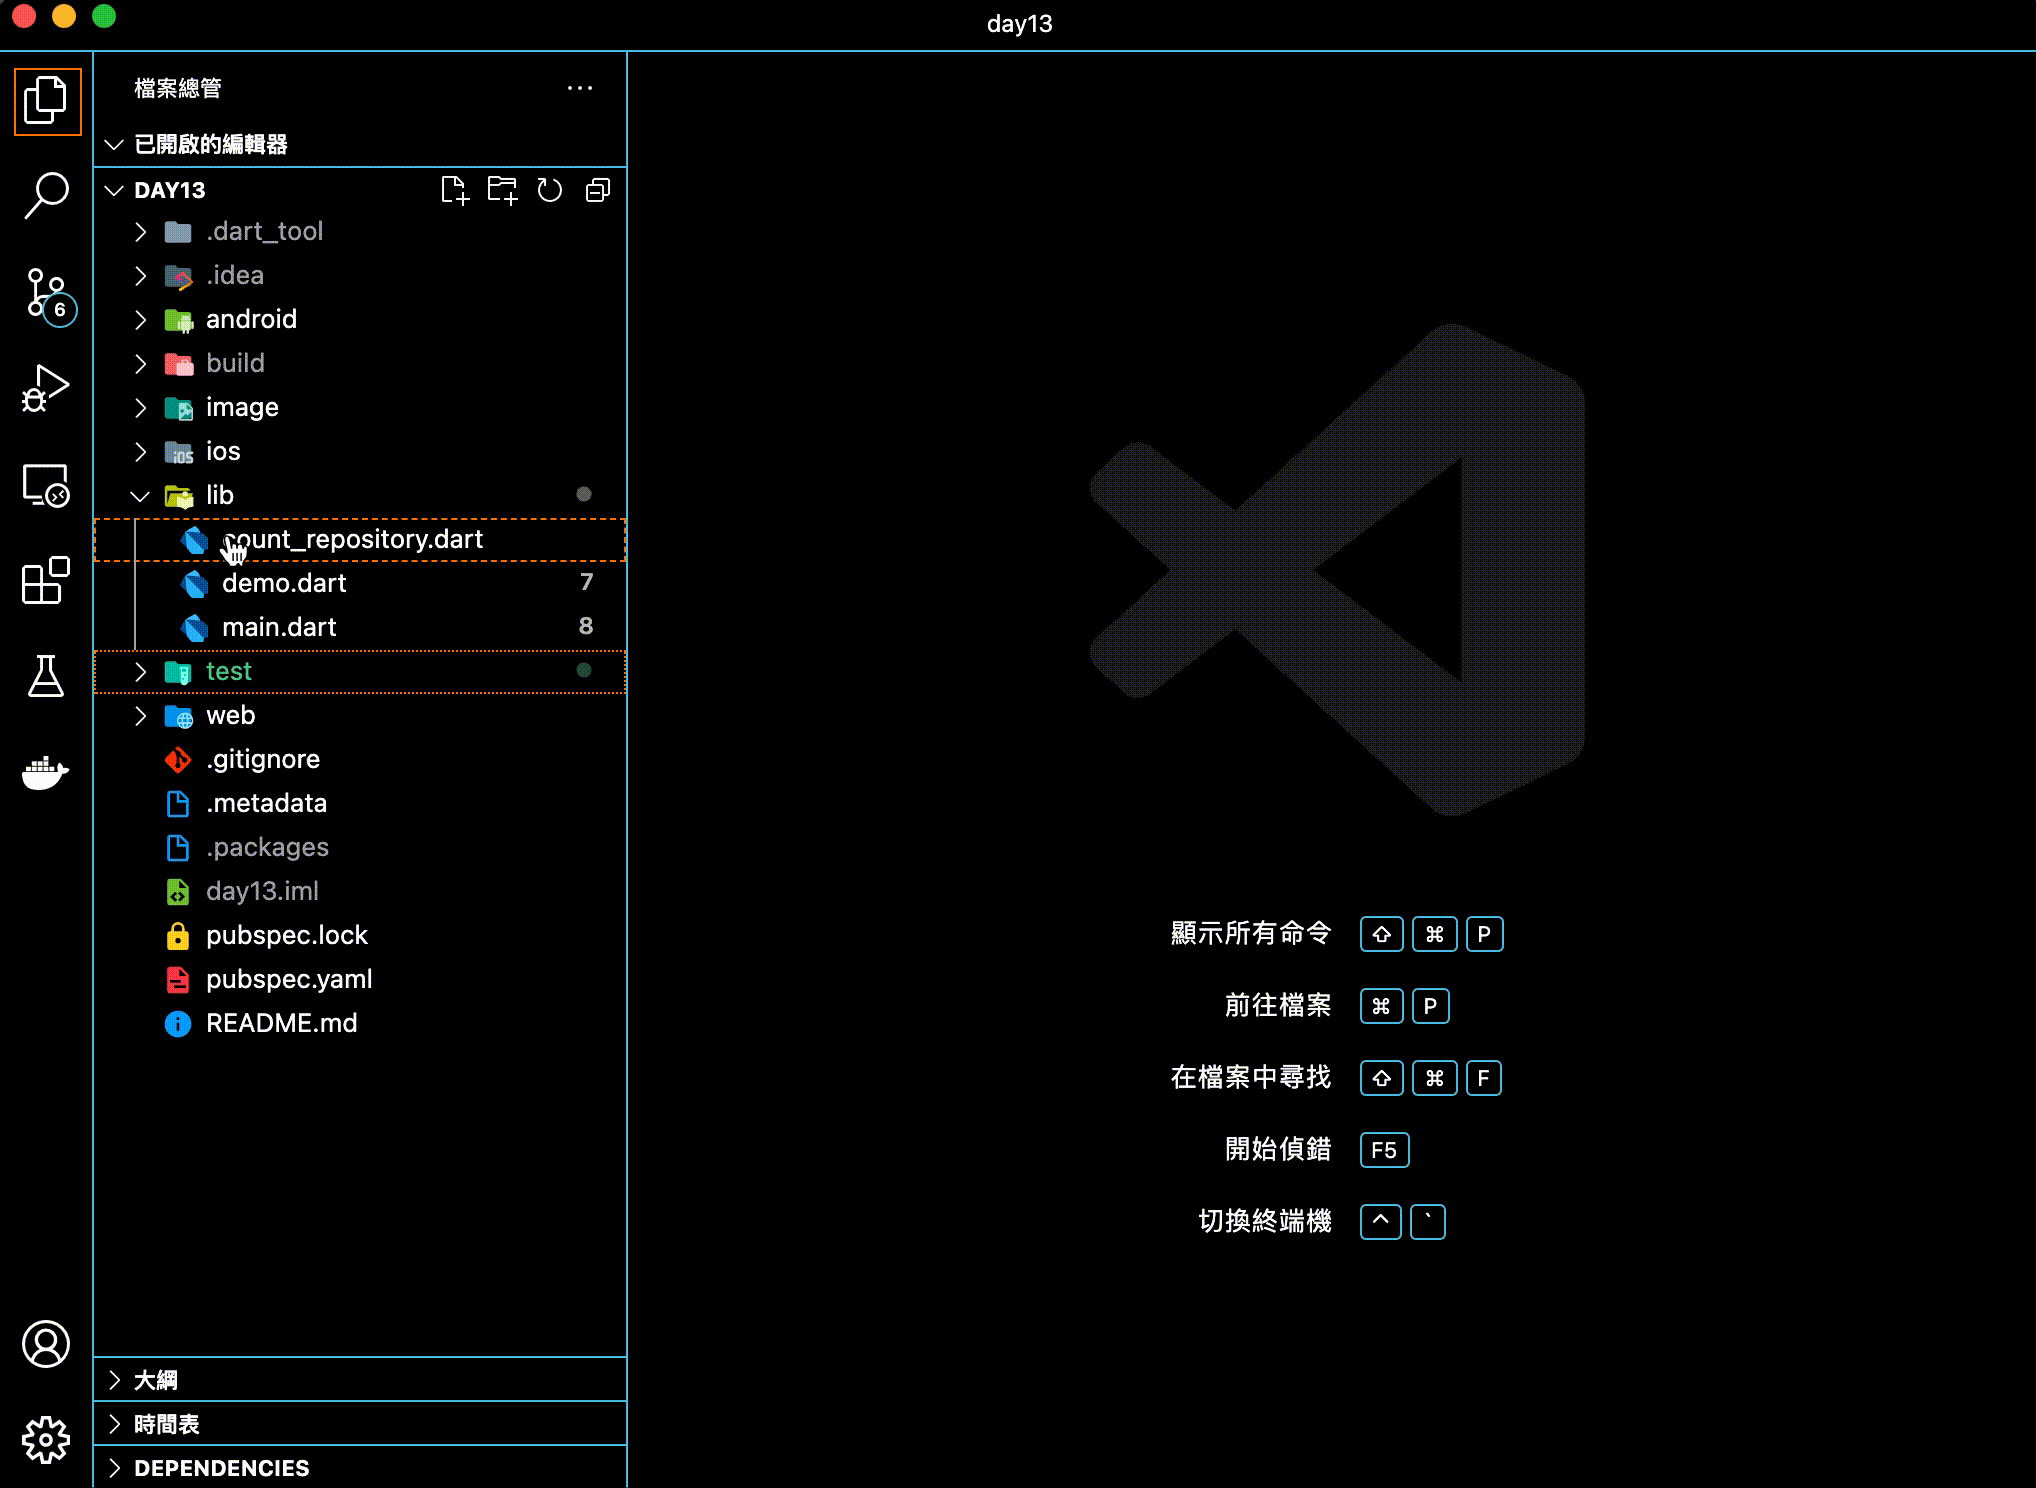Open the Manage settings gear

tap(46, 1440)
